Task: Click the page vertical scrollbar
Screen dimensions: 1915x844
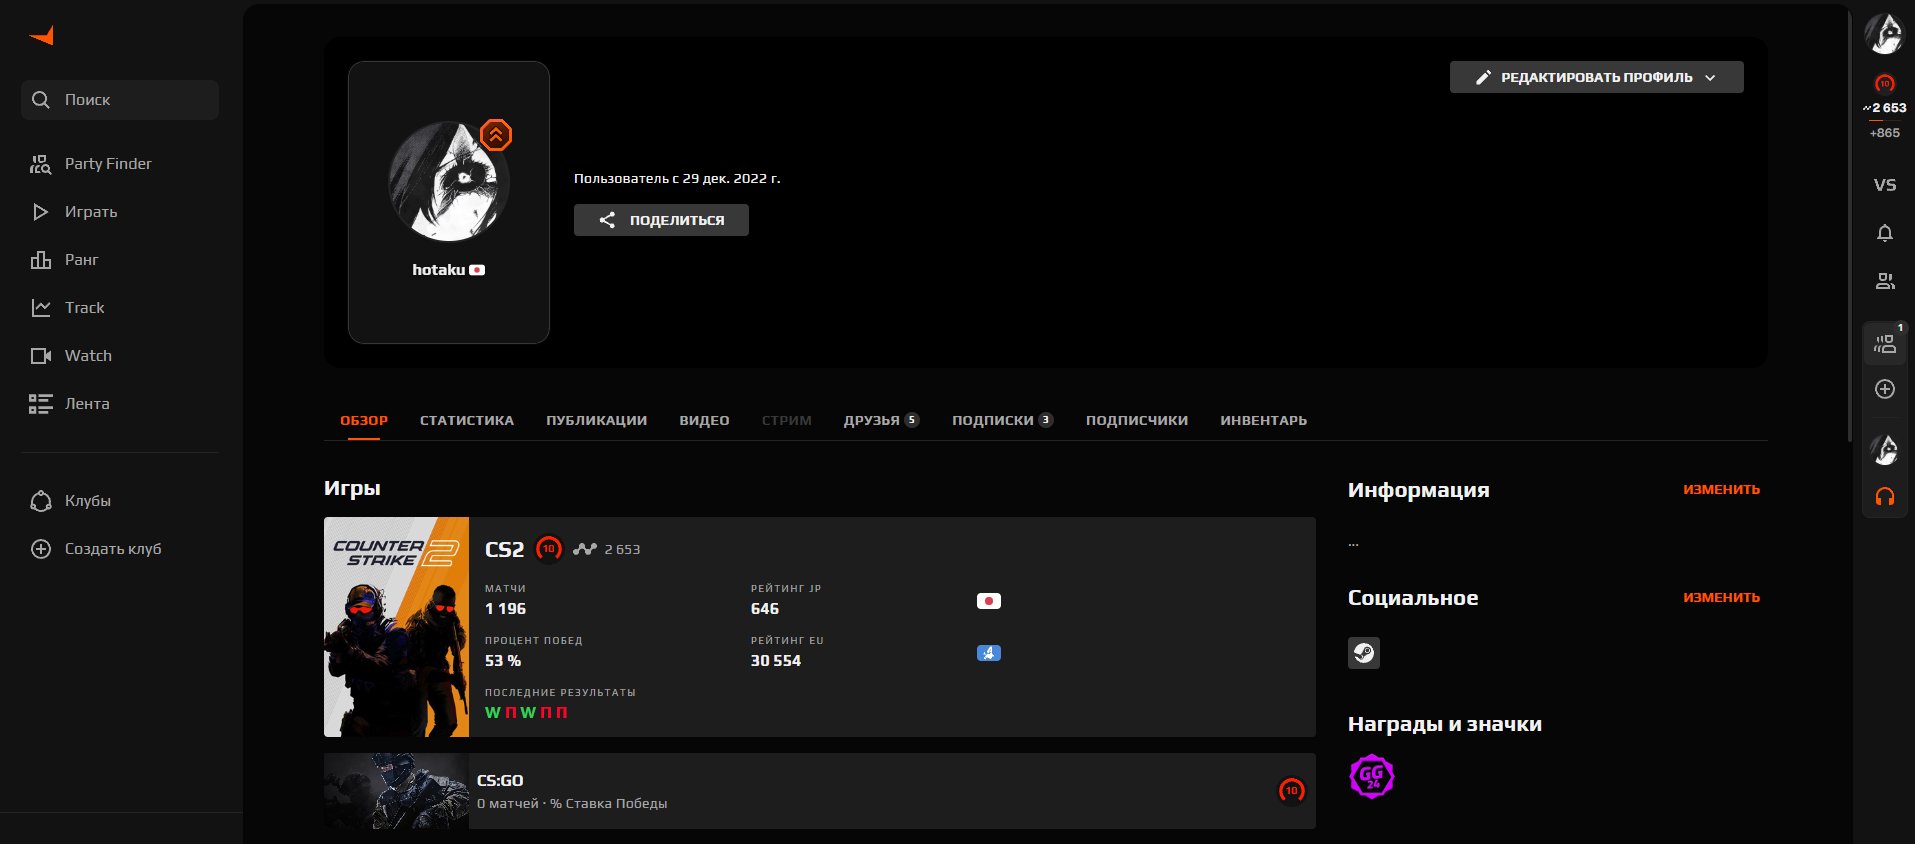Action: (1850, 225)
